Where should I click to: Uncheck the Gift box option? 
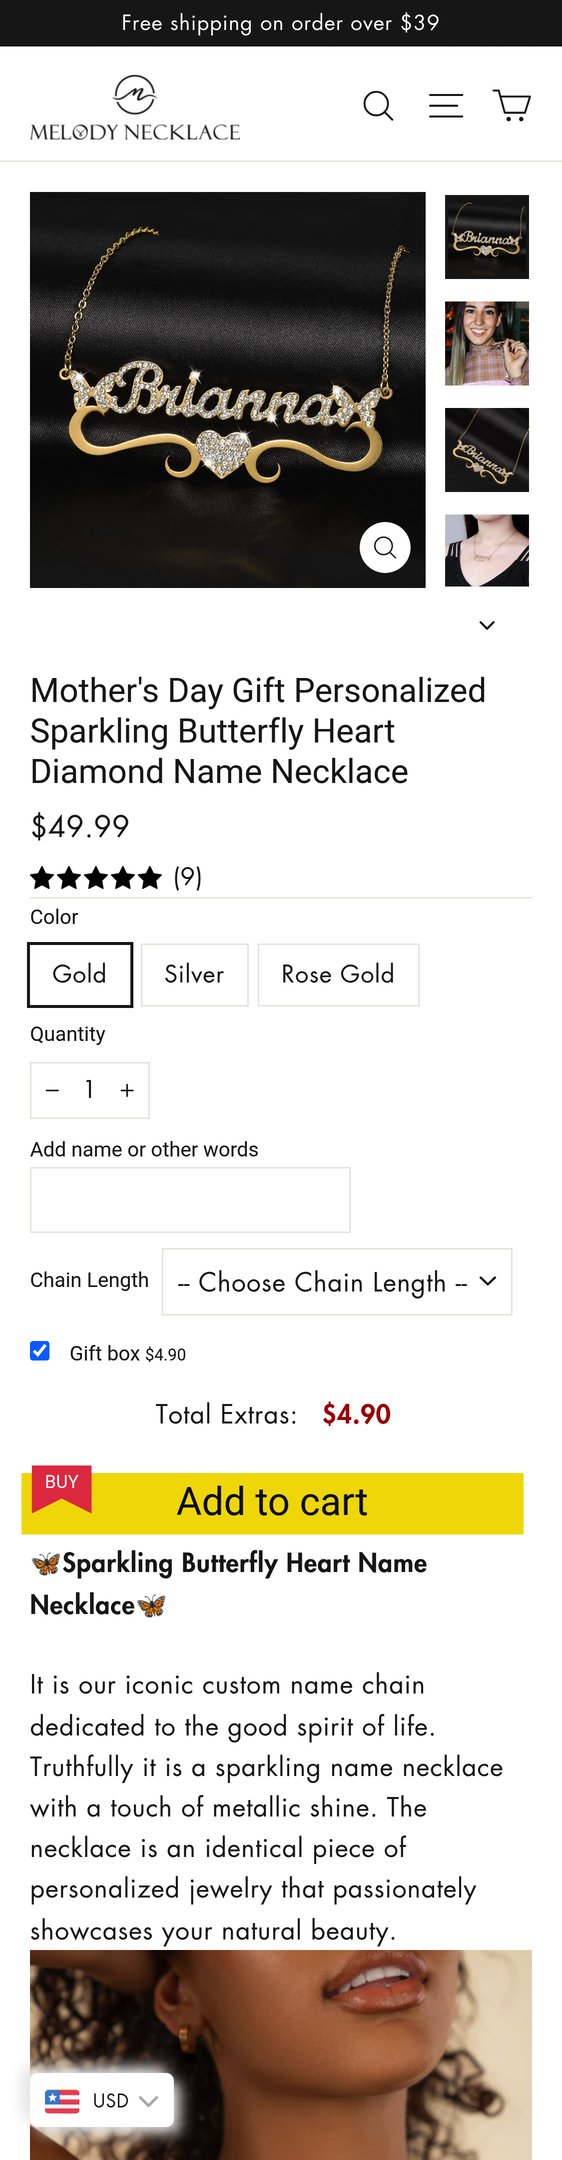tap(40, 1351)
